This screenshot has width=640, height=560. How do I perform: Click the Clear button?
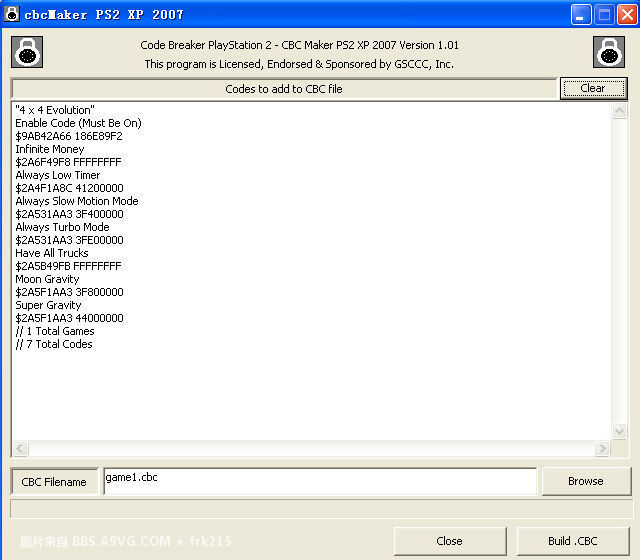coord(593,88)
